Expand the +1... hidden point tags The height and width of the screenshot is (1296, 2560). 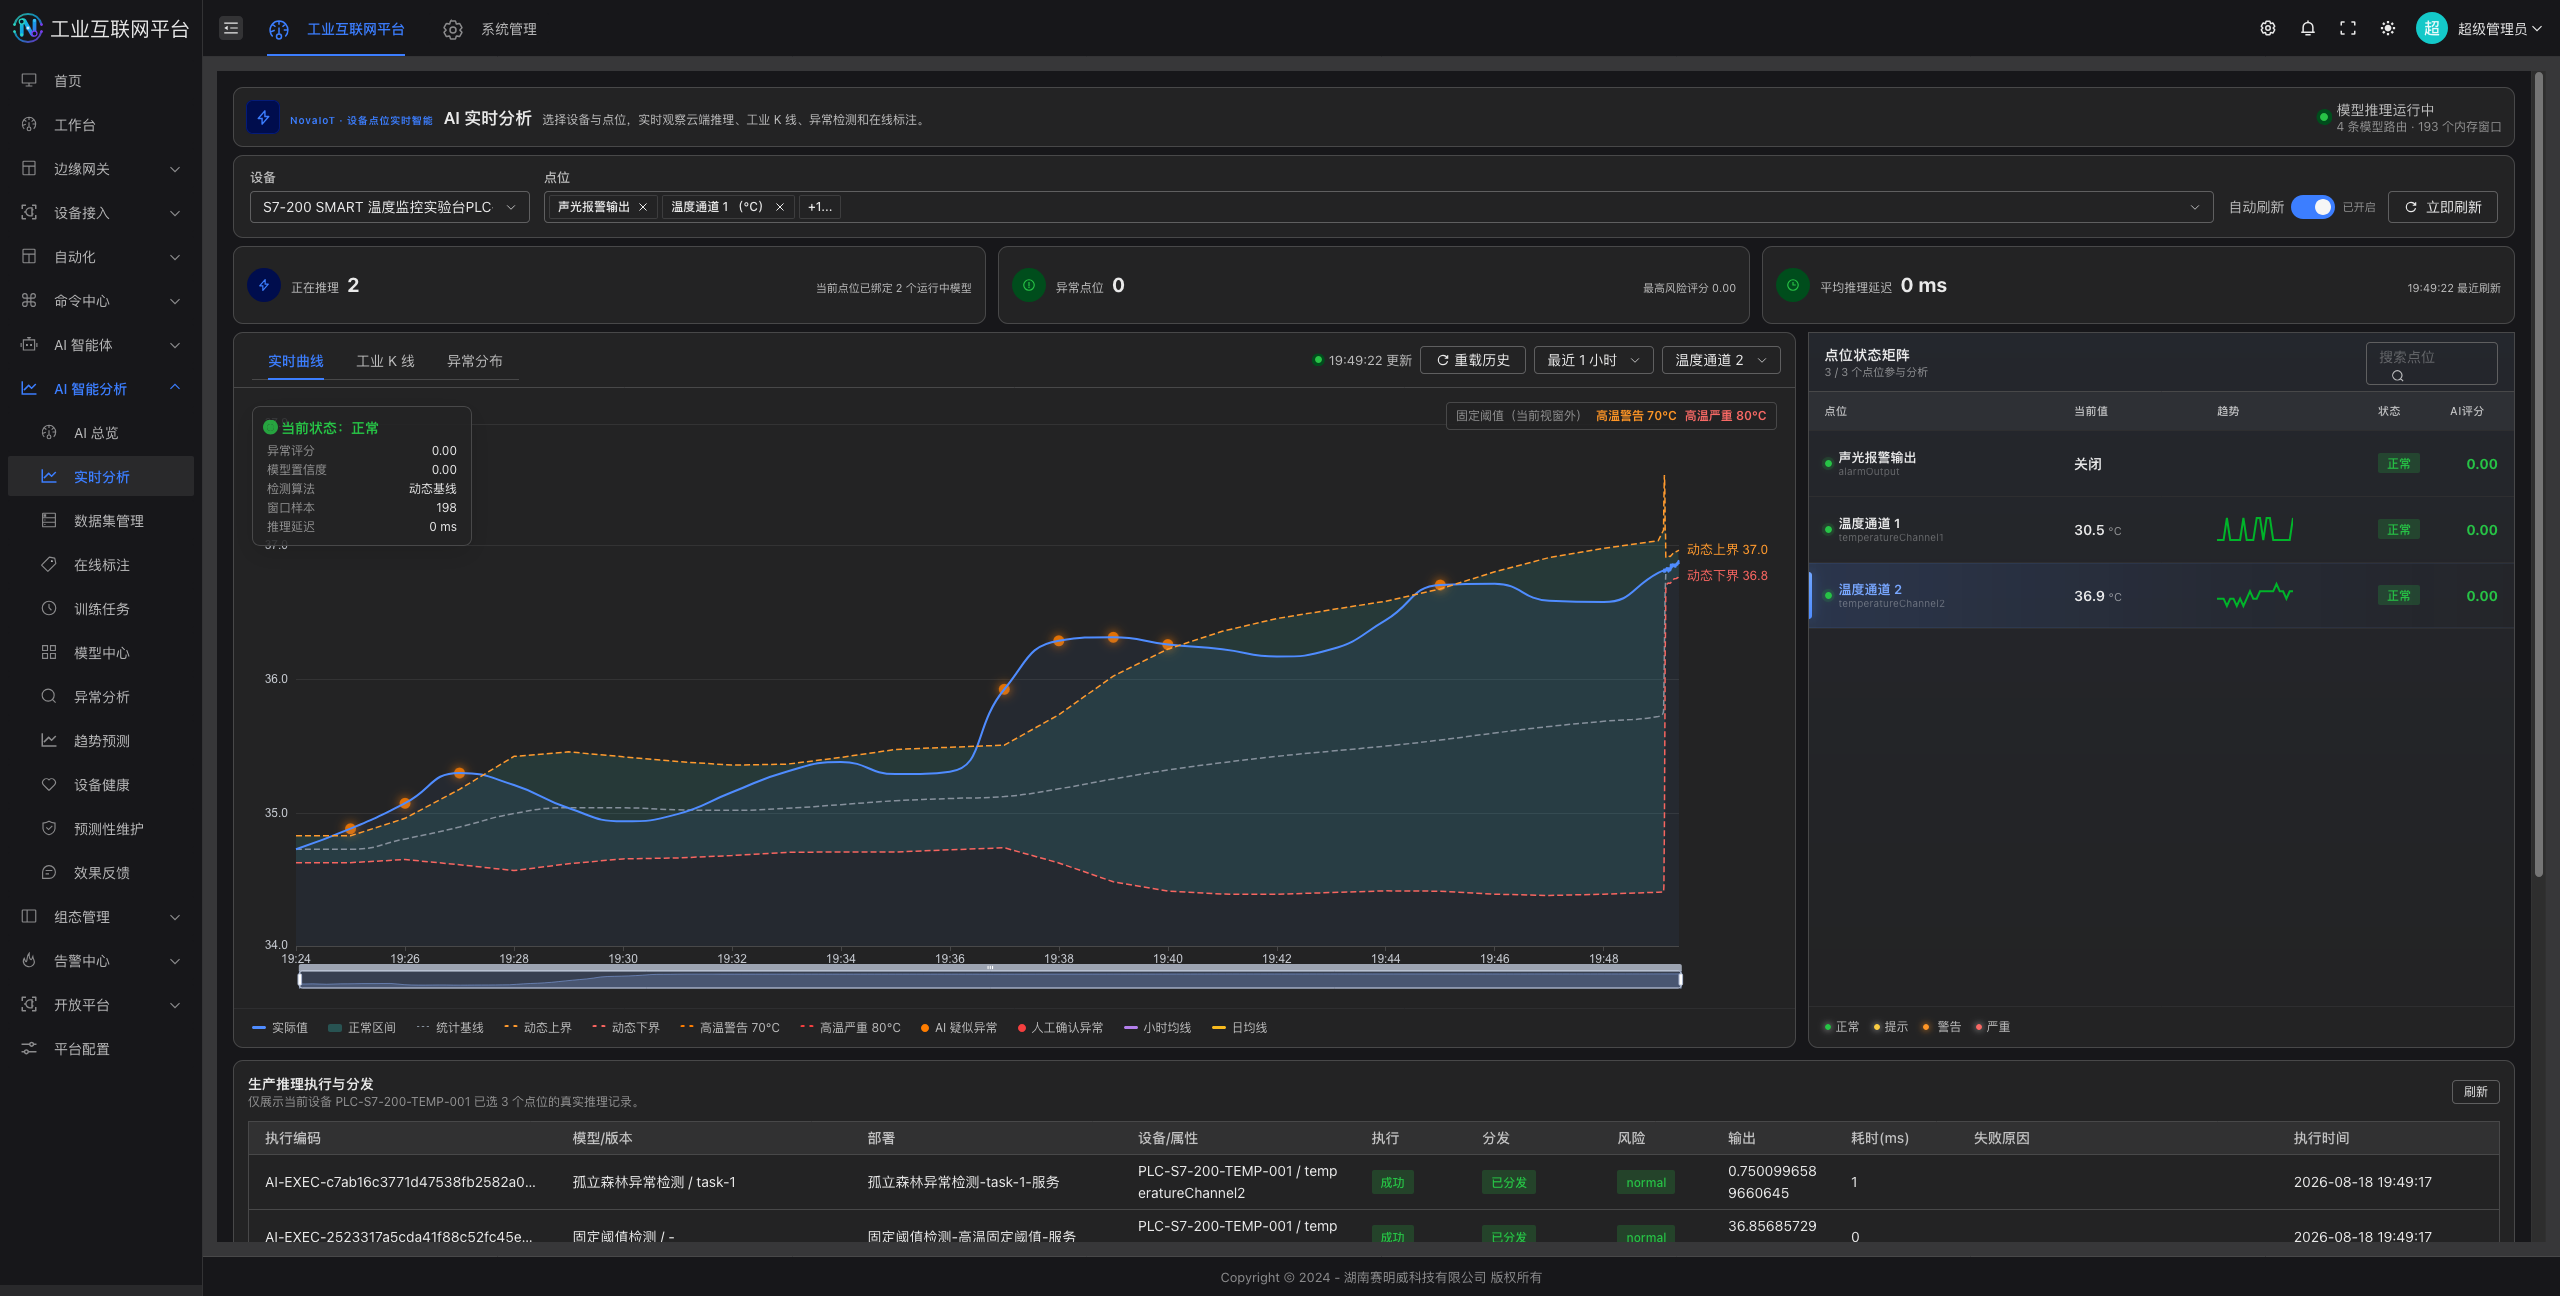point(820,207)
